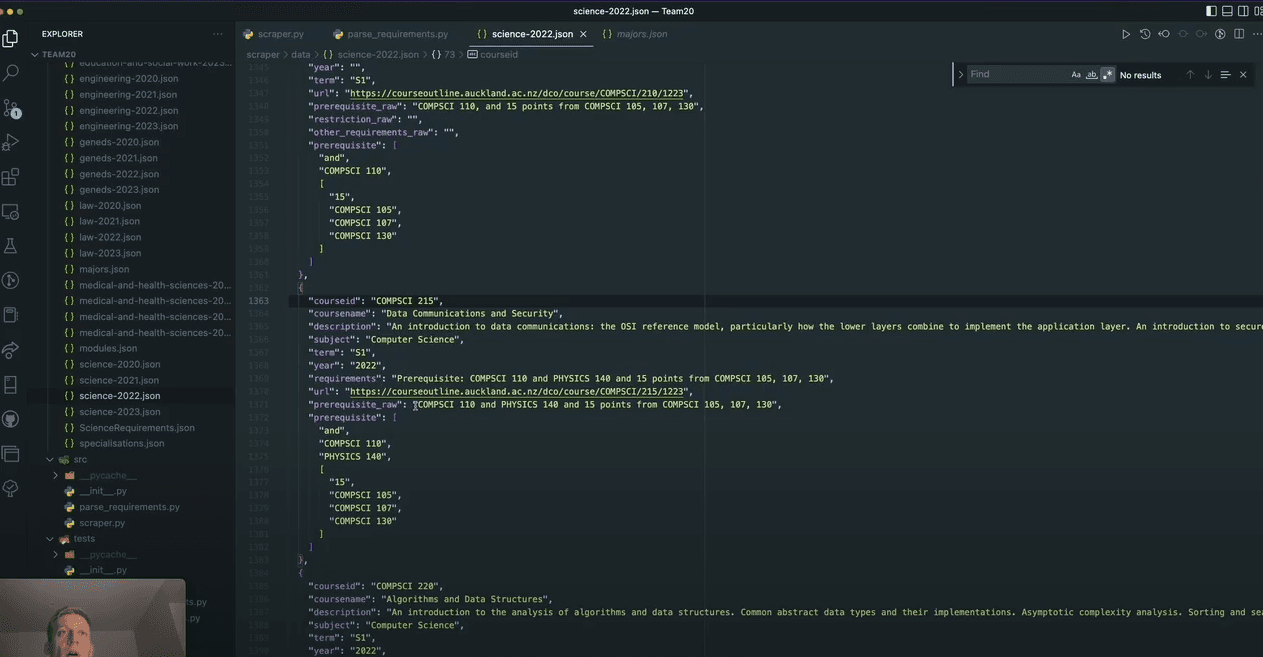Image resolution: width=1263 pixels, height=657 pixels.
Task: Open Source Control view with badge
Action: click(11, 108)
